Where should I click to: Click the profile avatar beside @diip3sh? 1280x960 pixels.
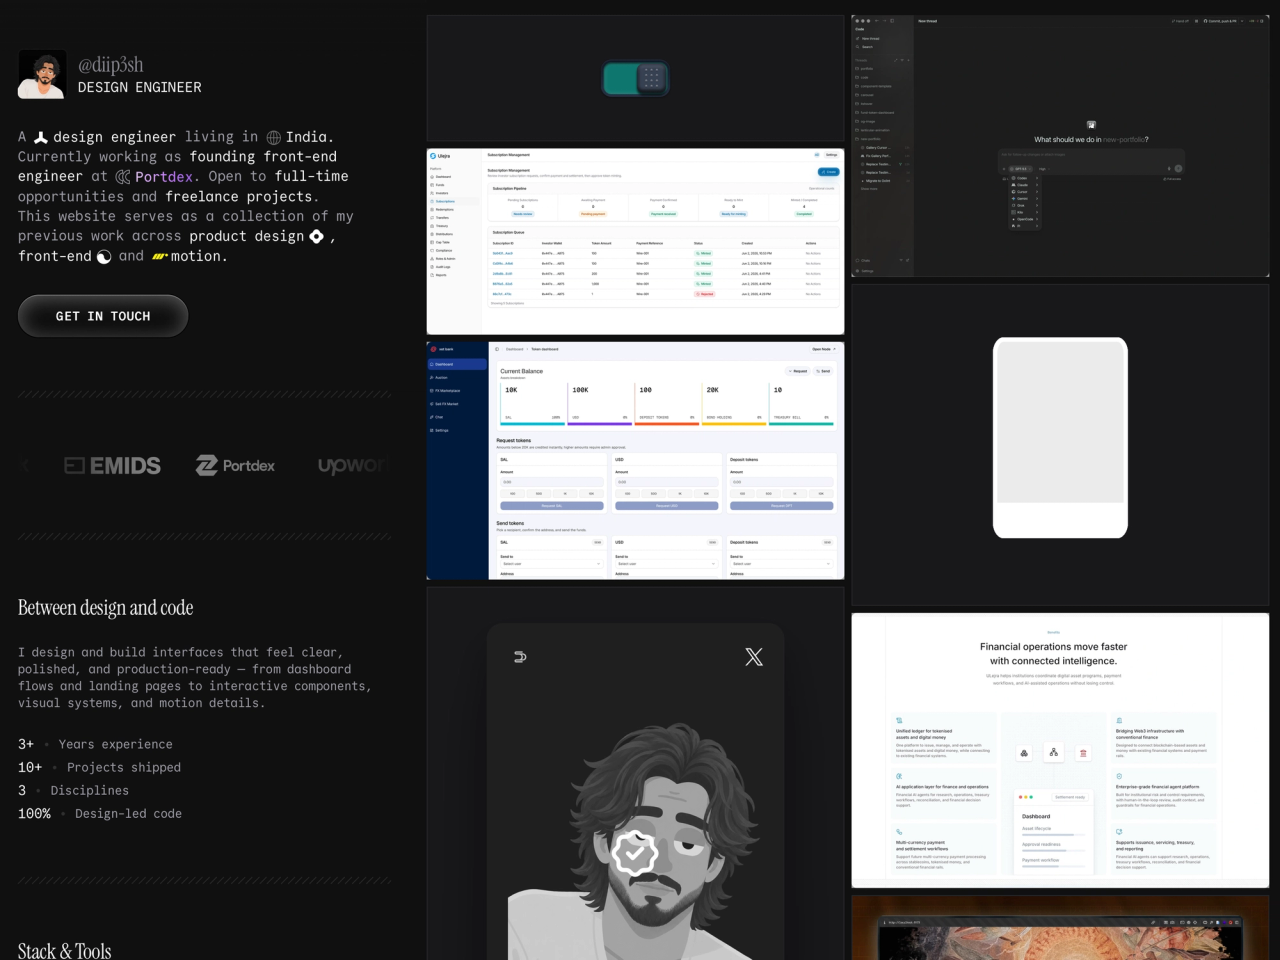coord(42,75)
